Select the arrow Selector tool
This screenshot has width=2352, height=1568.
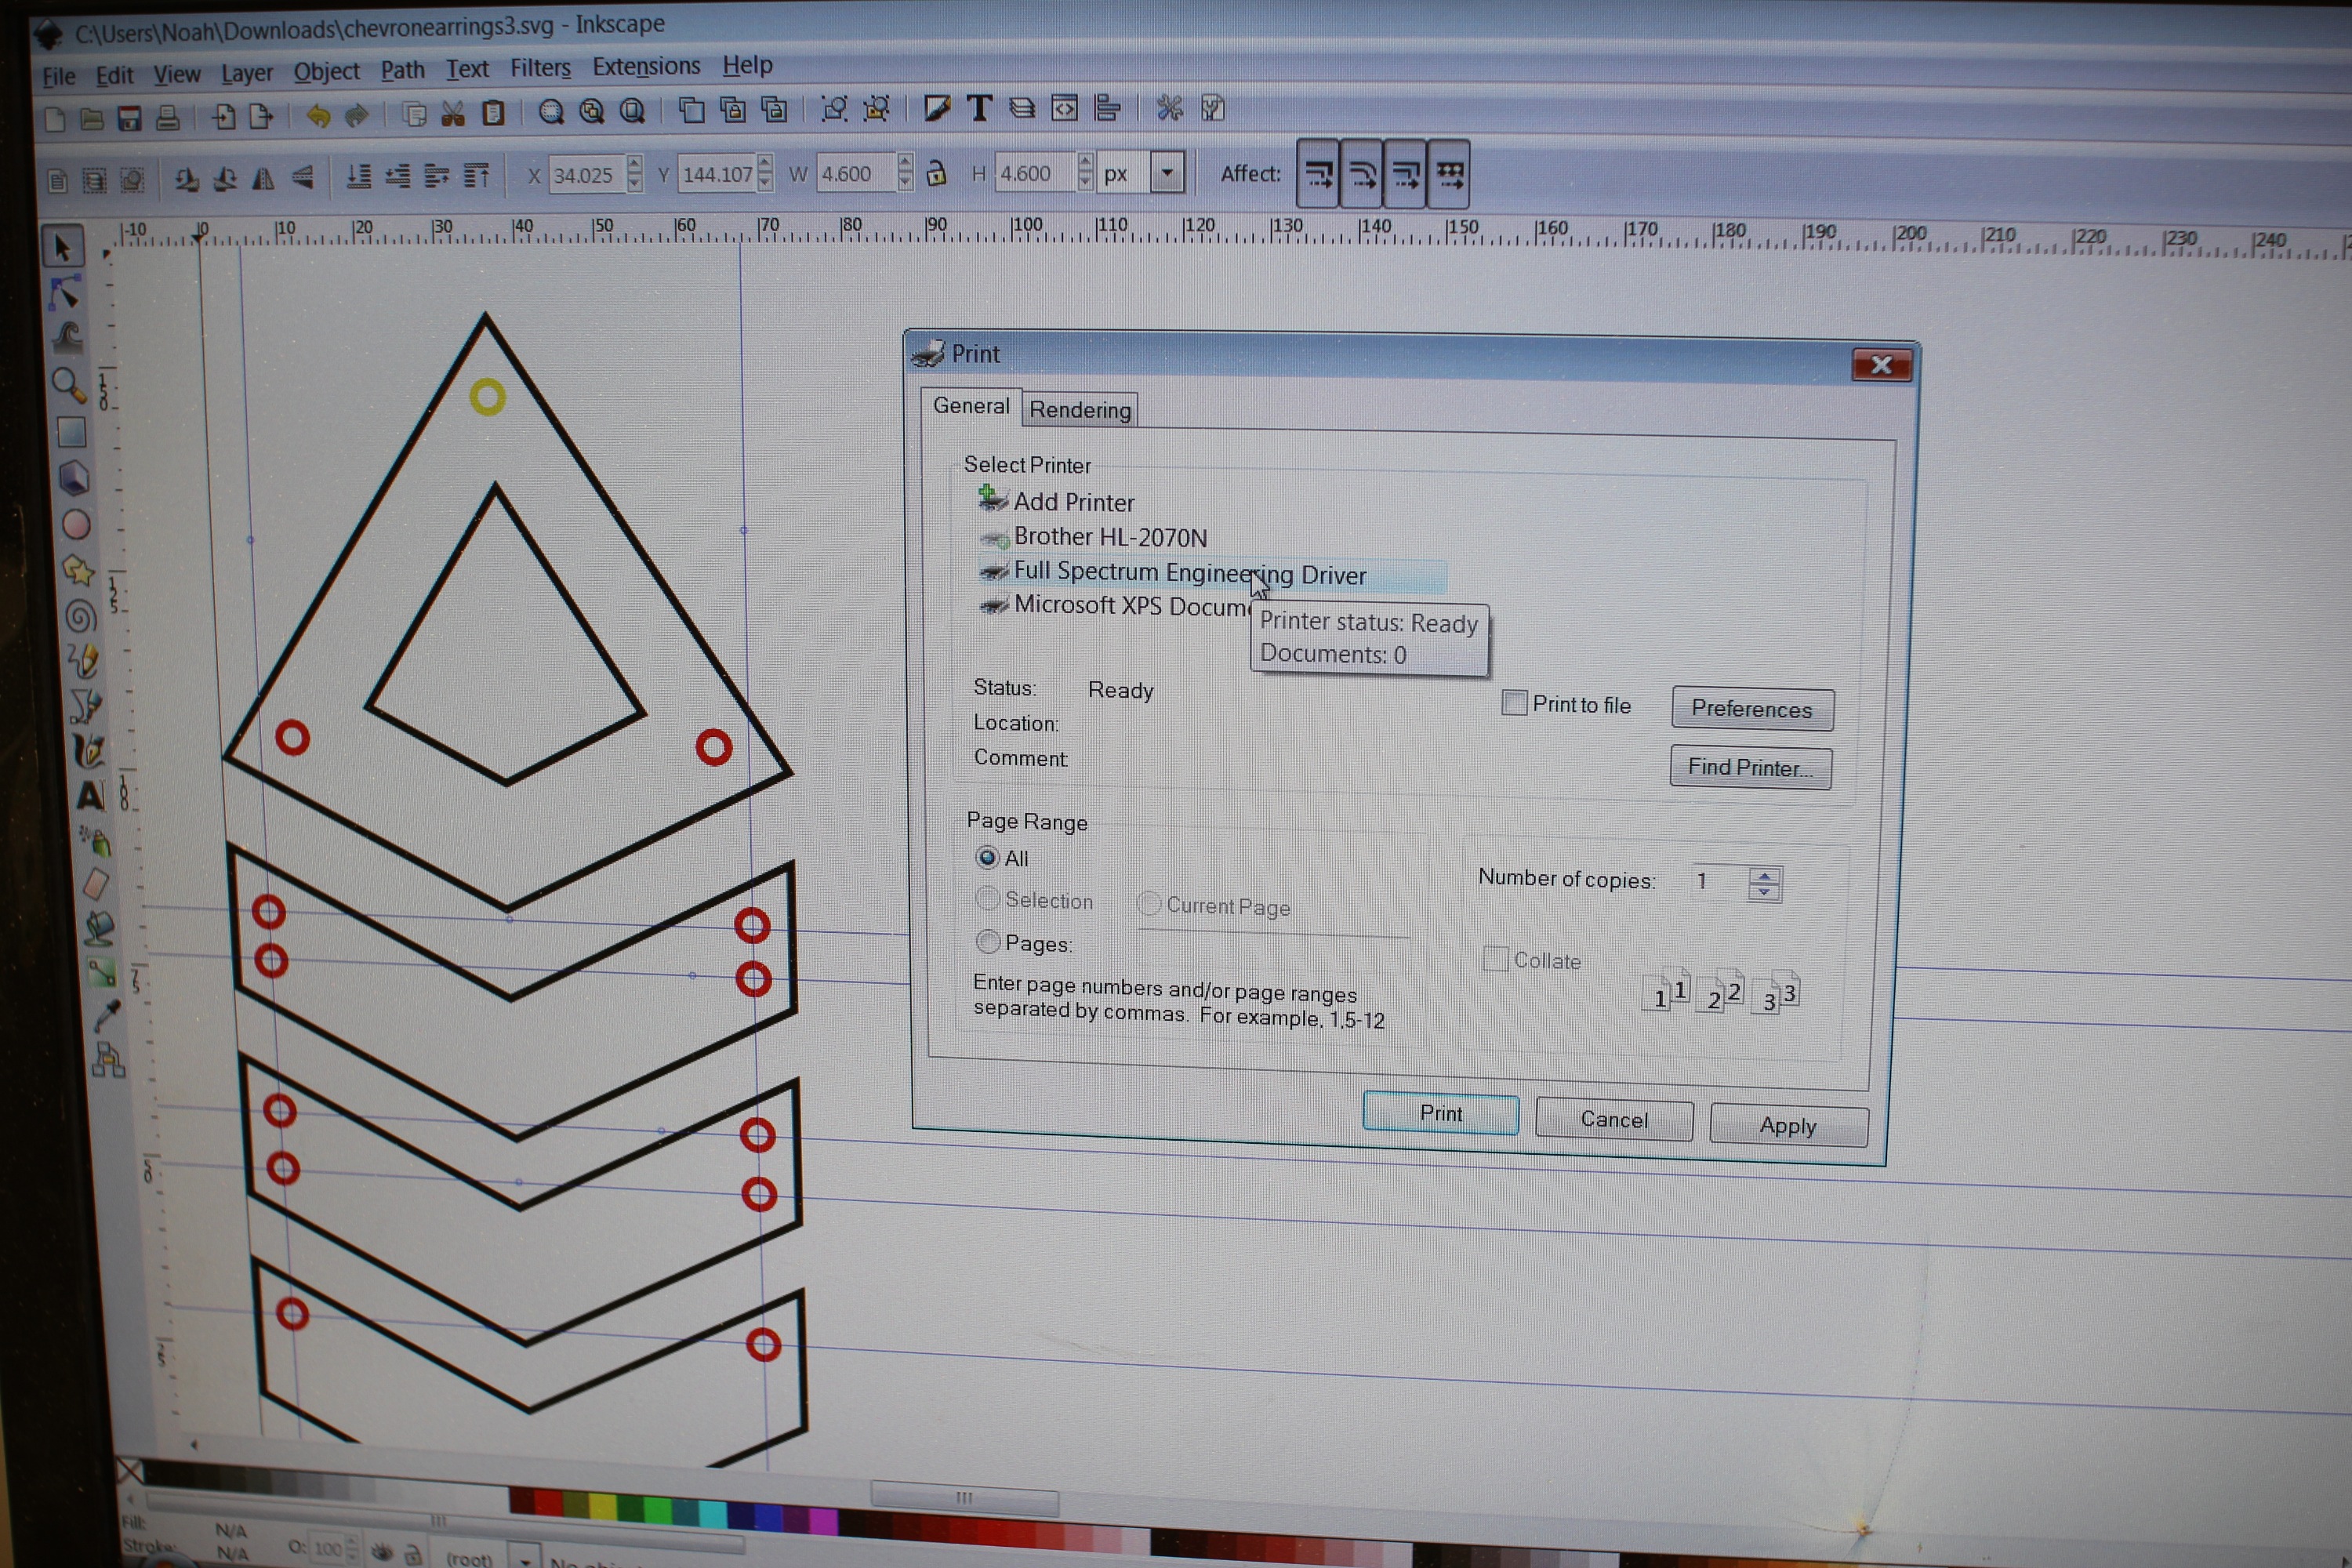[x=62, y=248]
